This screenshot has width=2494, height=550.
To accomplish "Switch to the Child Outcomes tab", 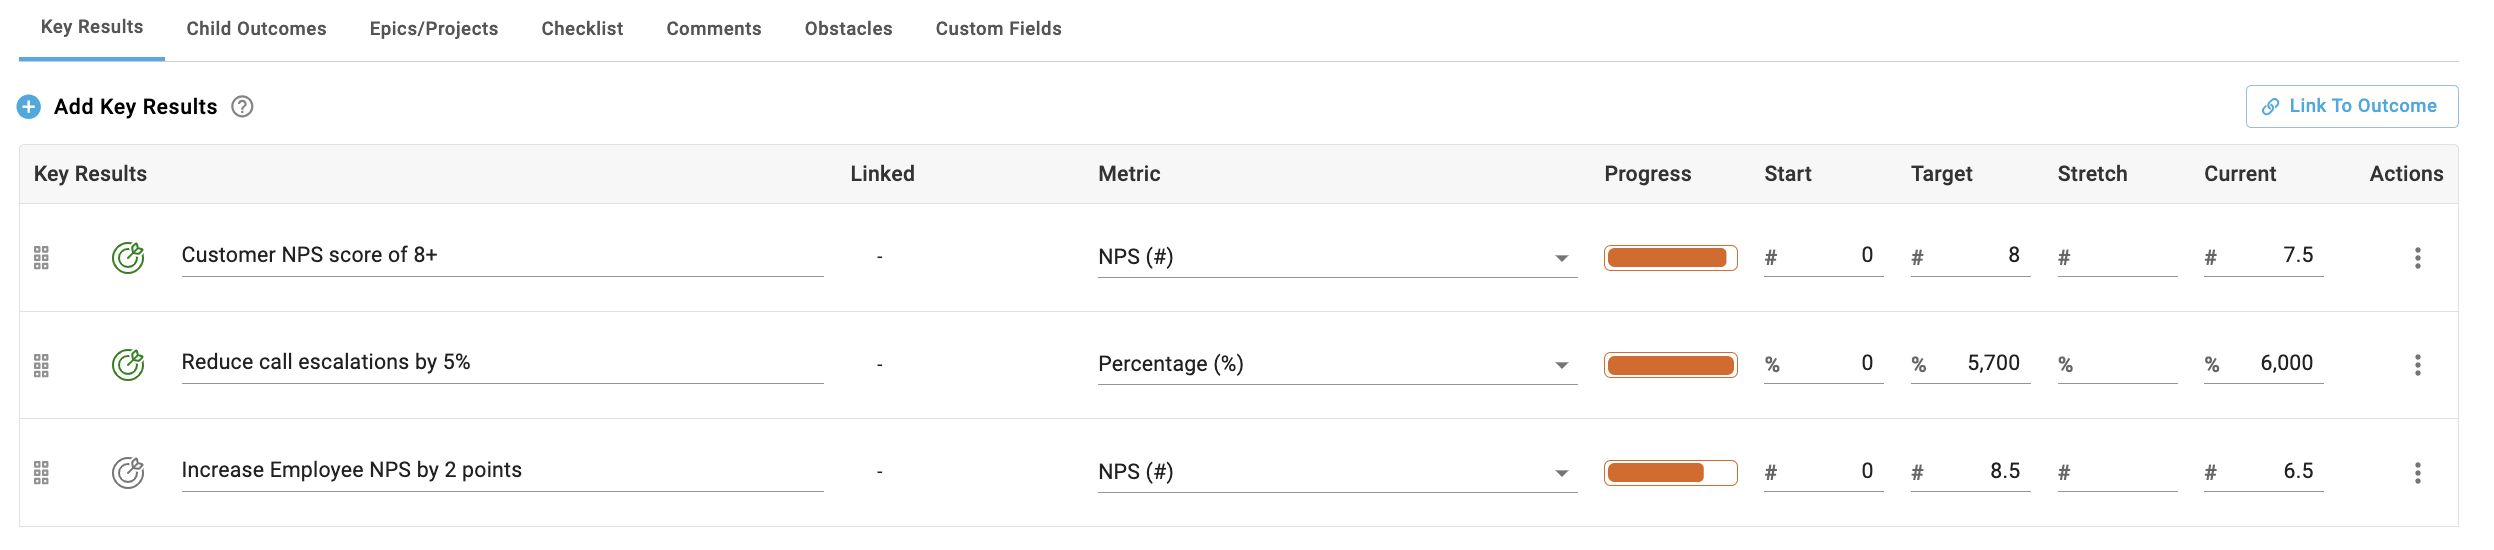I will tap(256, 29).
